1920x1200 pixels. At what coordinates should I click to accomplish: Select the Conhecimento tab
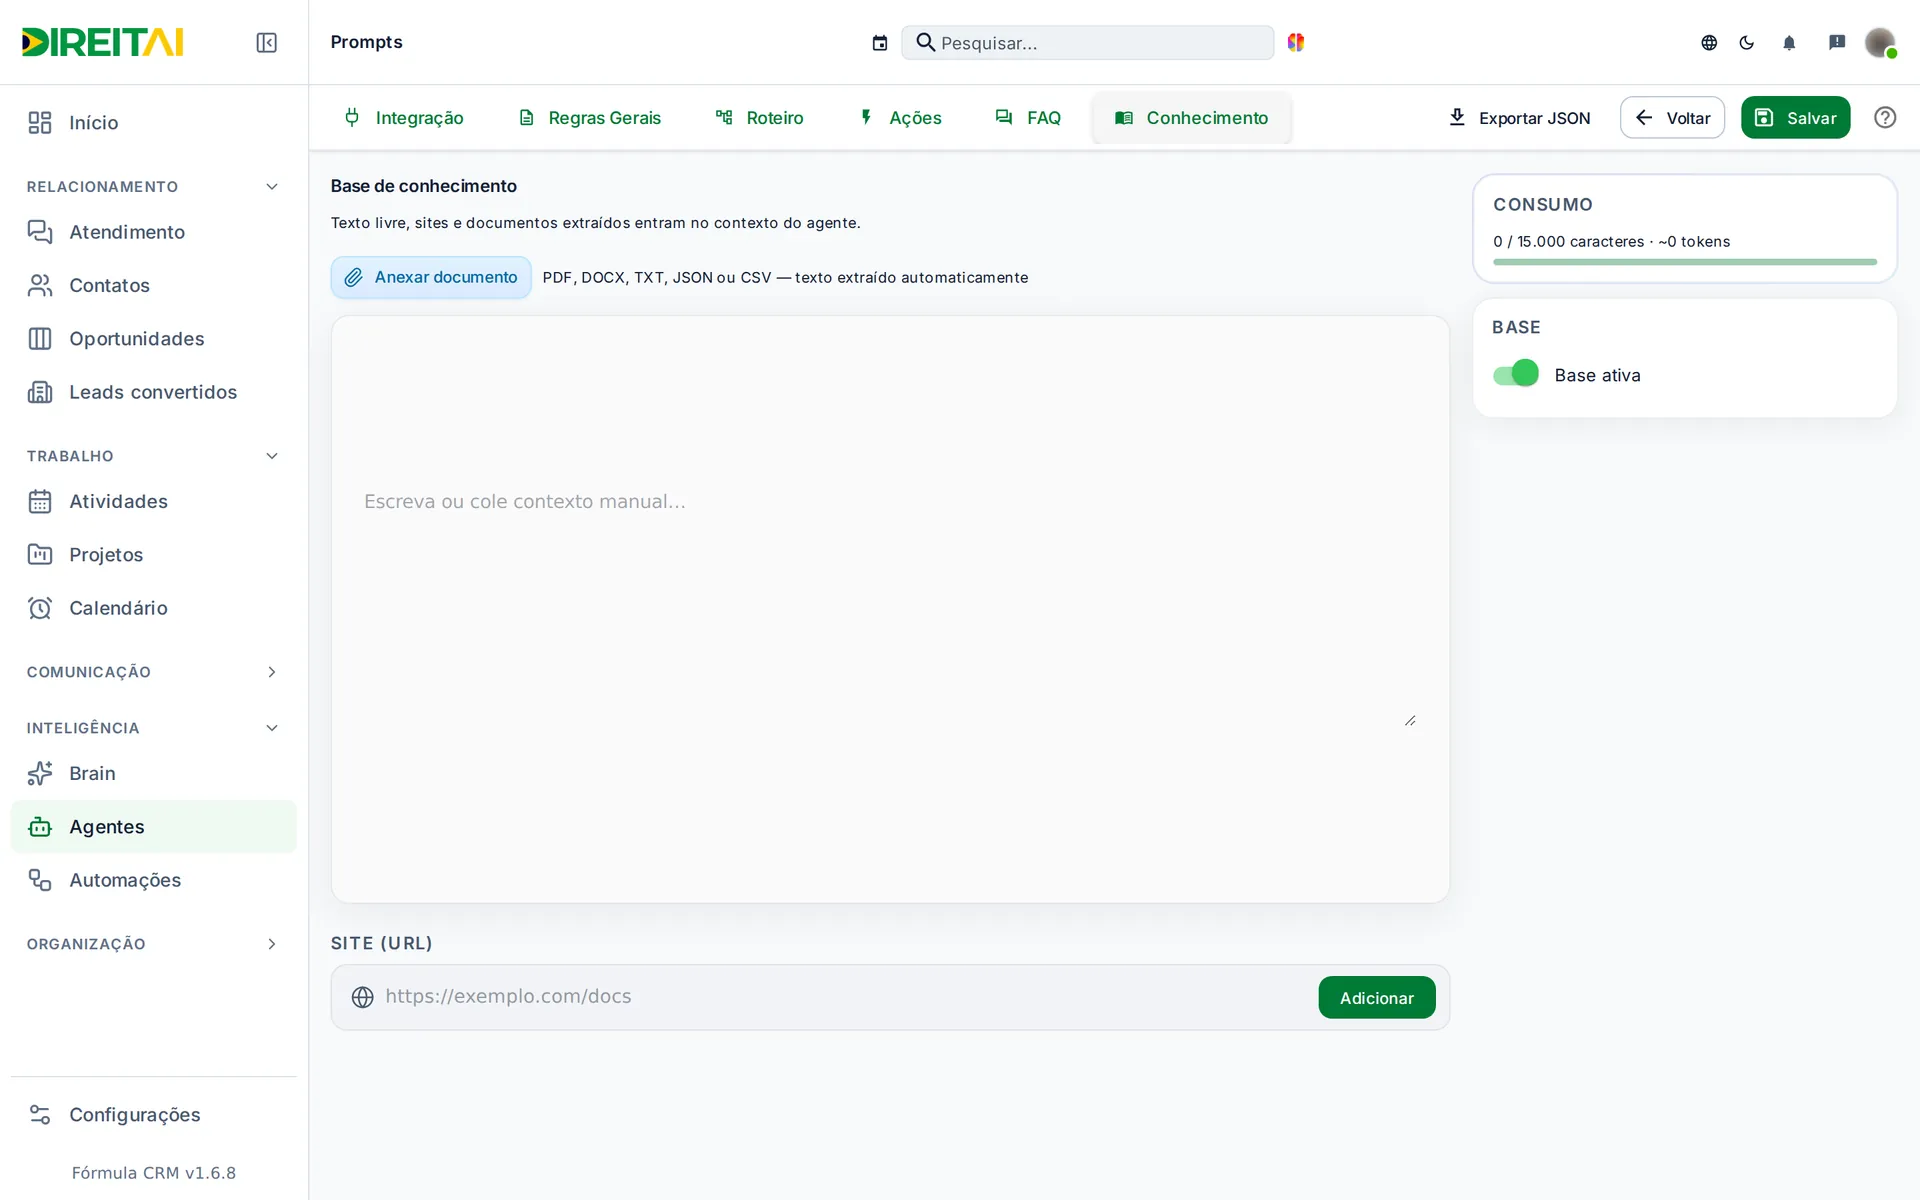(1192, 118)
